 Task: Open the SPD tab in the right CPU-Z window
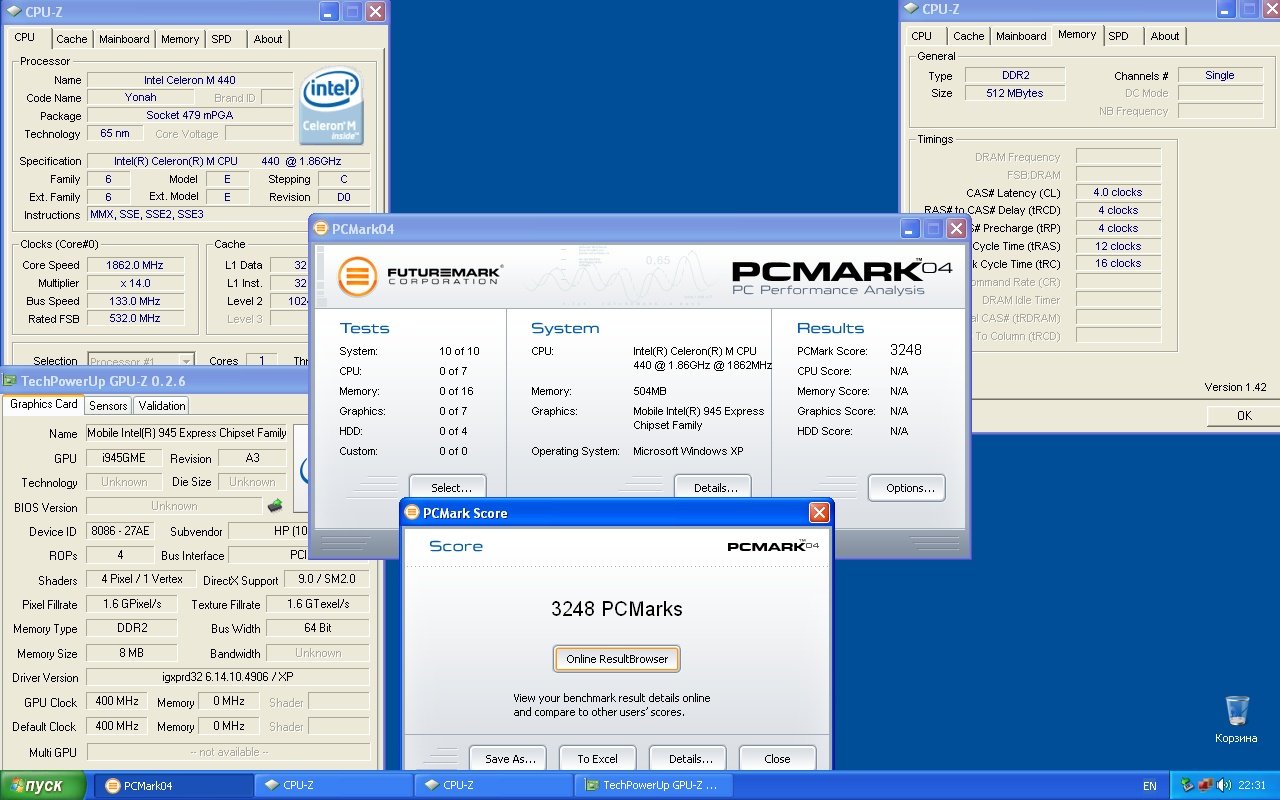pyautogui.click(x=1118, y=36)
